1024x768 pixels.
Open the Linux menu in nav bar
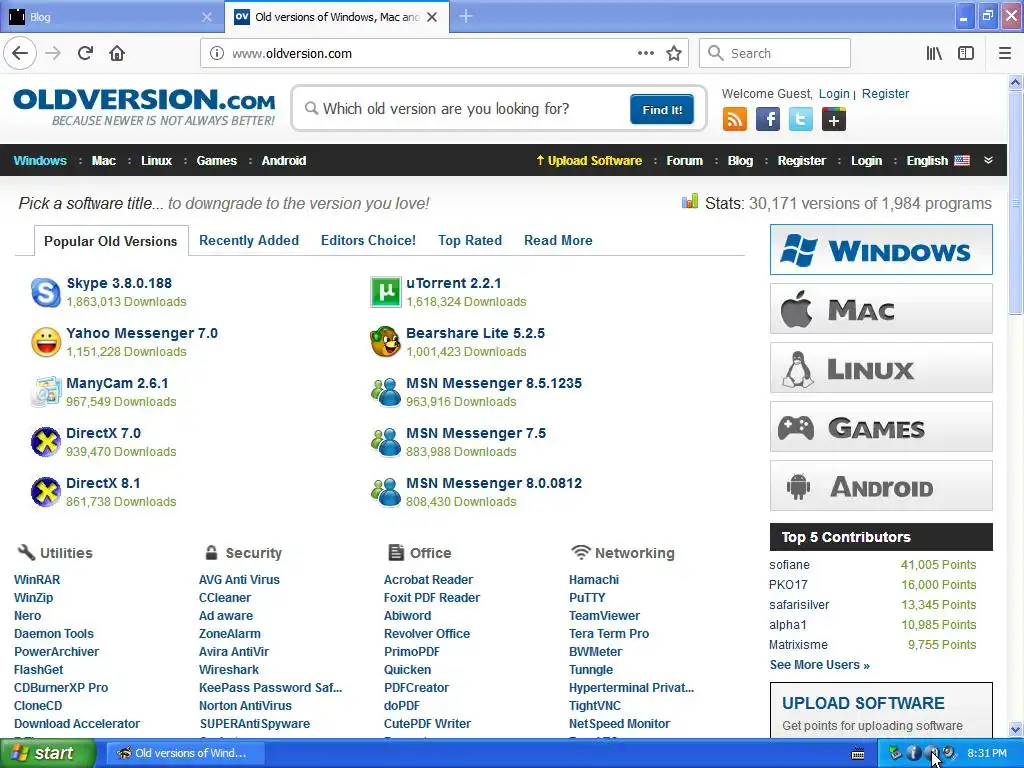156,161
